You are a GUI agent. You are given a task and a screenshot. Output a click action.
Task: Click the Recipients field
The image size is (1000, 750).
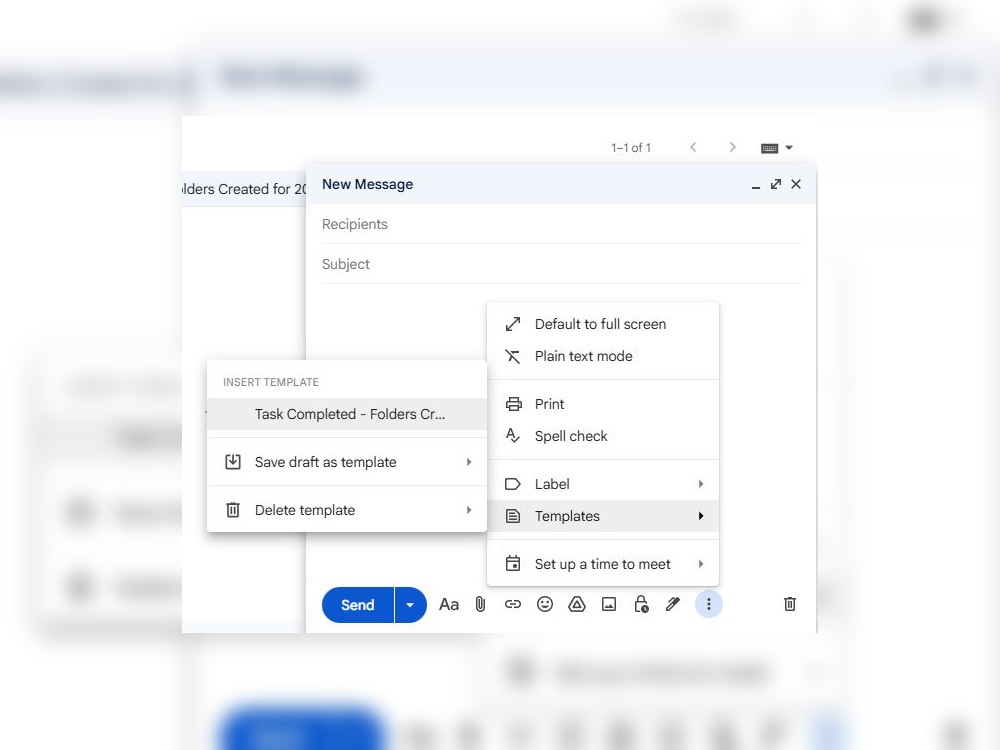tap(561, 224)
